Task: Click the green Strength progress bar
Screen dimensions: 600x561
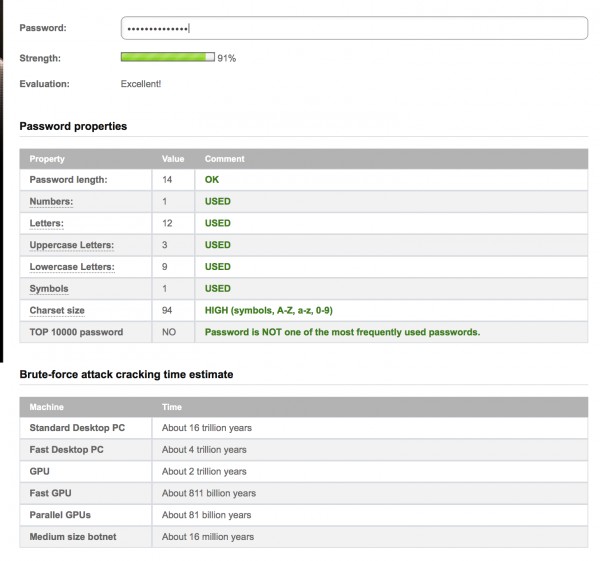Action: 168,57
